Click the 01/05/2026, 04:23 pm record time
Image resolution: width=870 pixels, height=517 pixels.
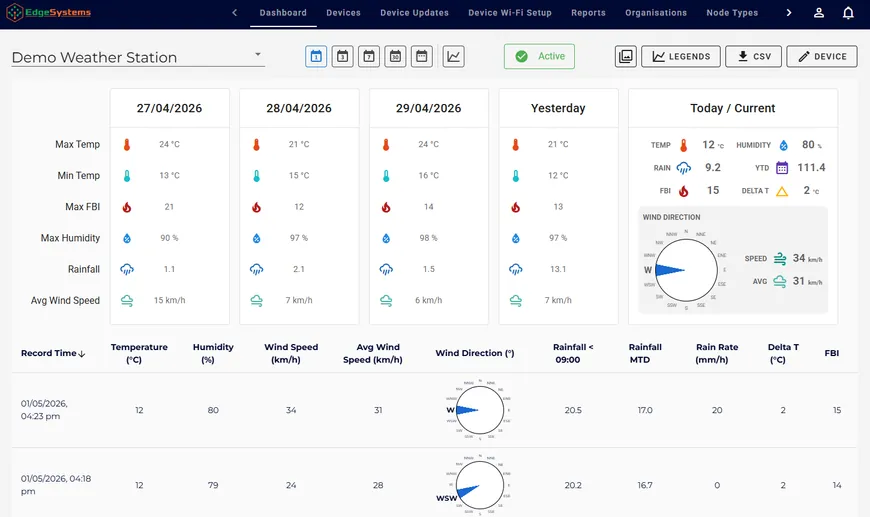coord(44,410)
